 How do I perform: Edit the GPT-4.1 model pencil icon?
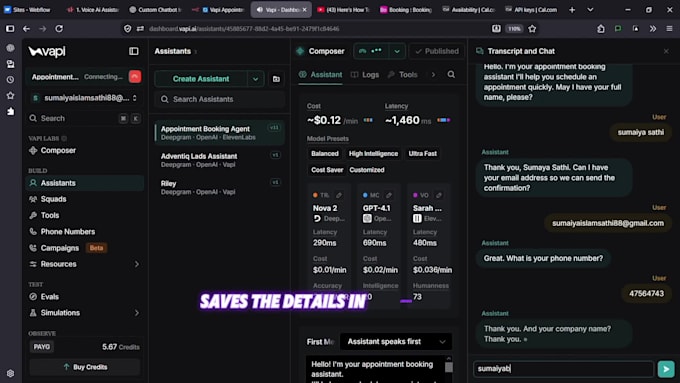click(389, 195)
